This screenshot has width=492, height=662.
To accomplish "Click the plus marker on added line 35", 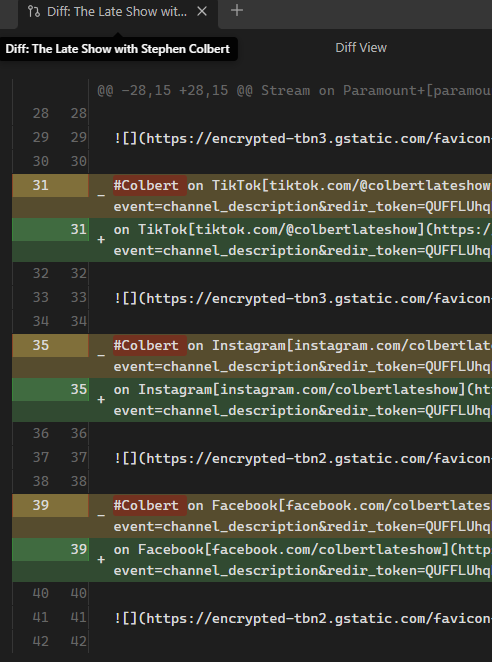I will pyautogui.click(x=101, y=399).
